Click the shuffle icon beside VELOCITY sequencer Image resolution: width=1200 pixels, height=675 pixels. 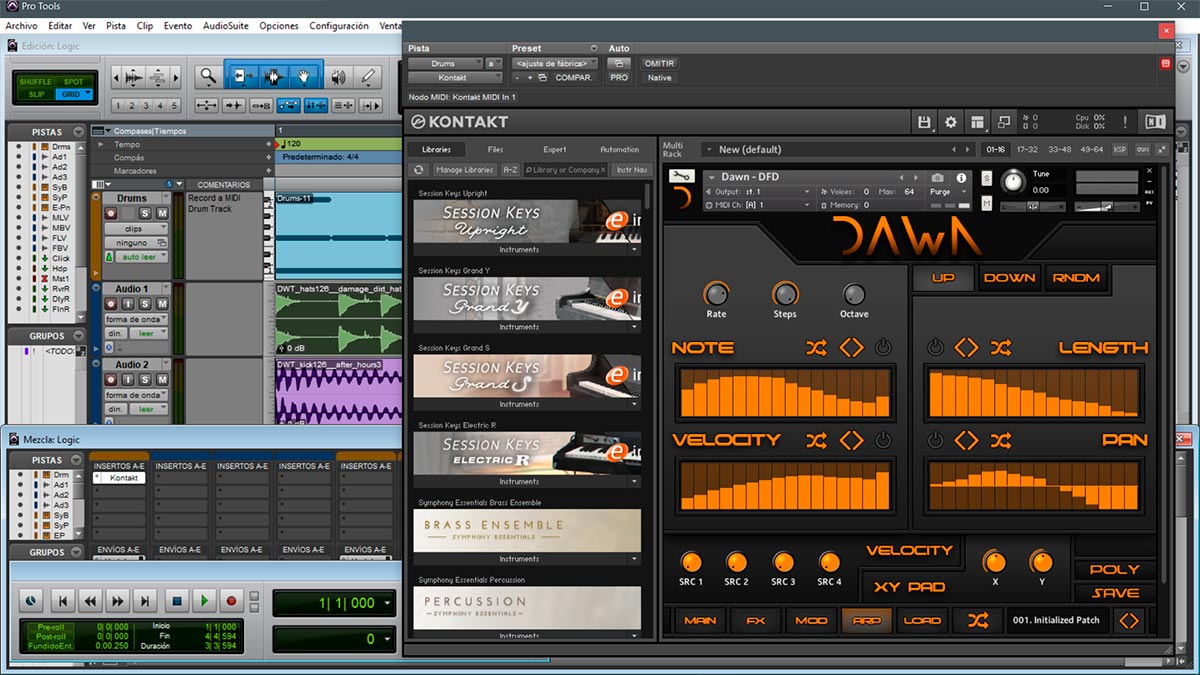click(817, 440)
